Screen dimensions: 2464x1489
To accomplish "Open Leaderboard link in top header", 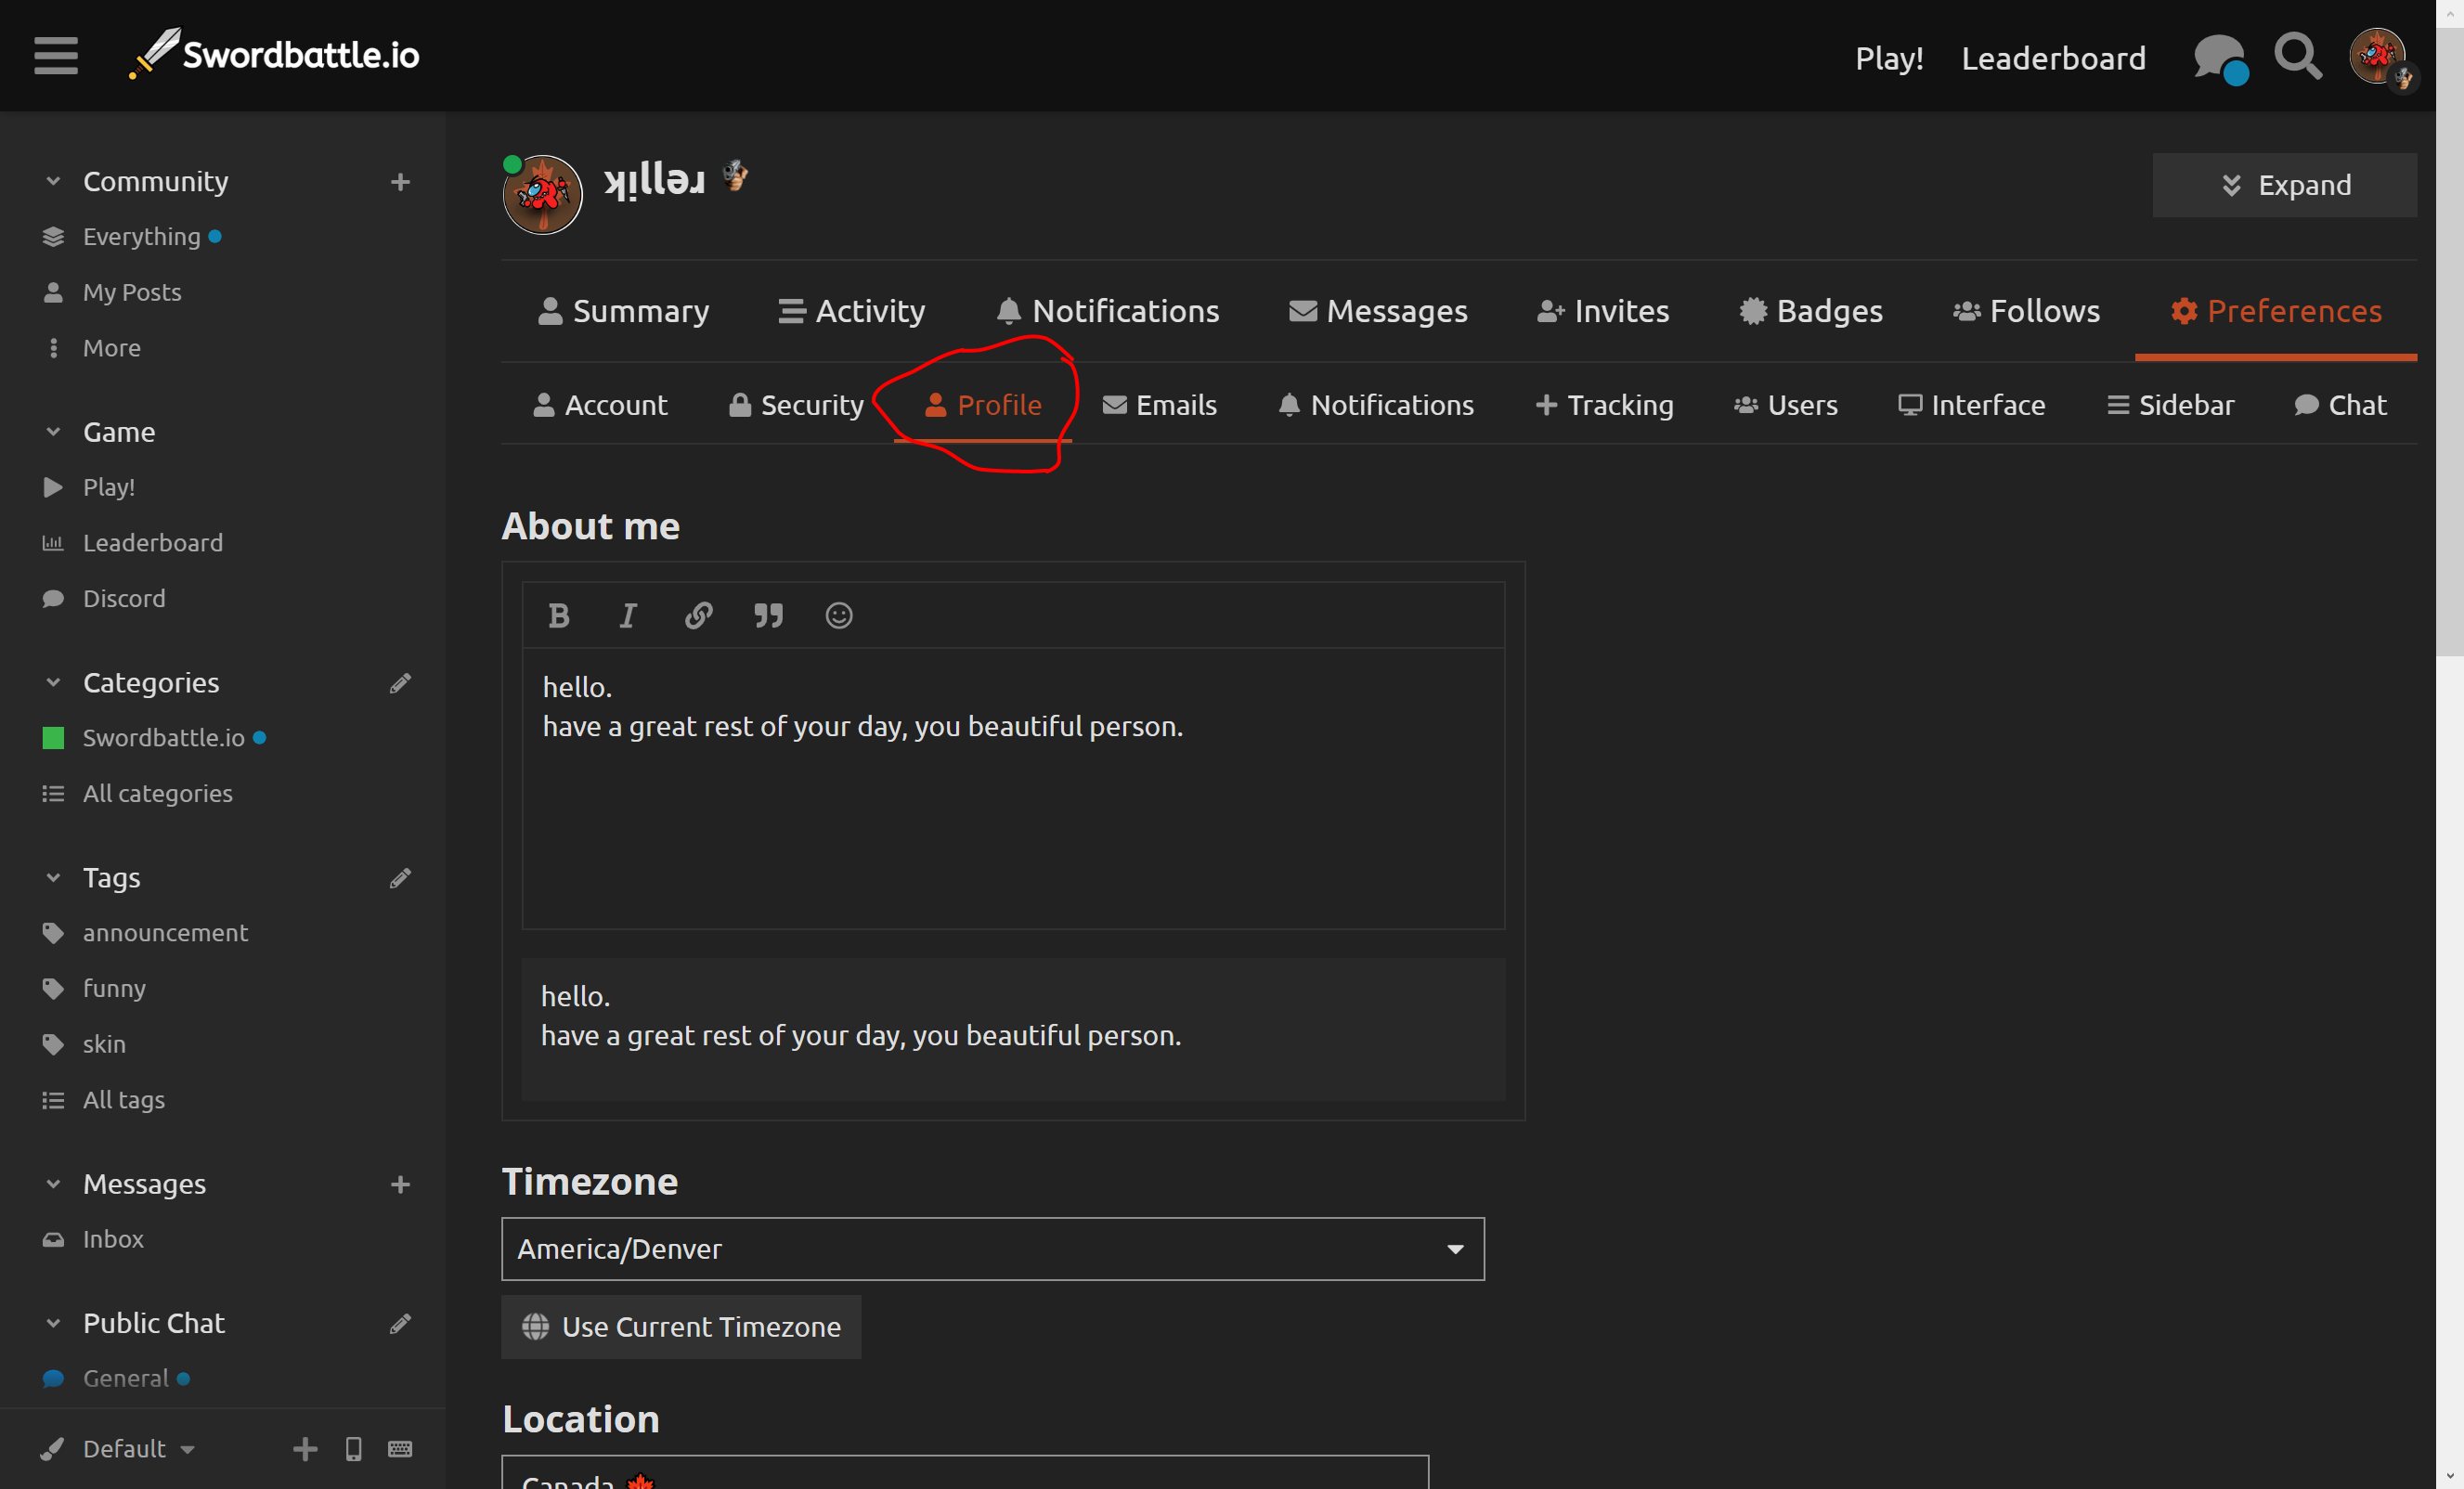I will click(x=2054, y=58).
